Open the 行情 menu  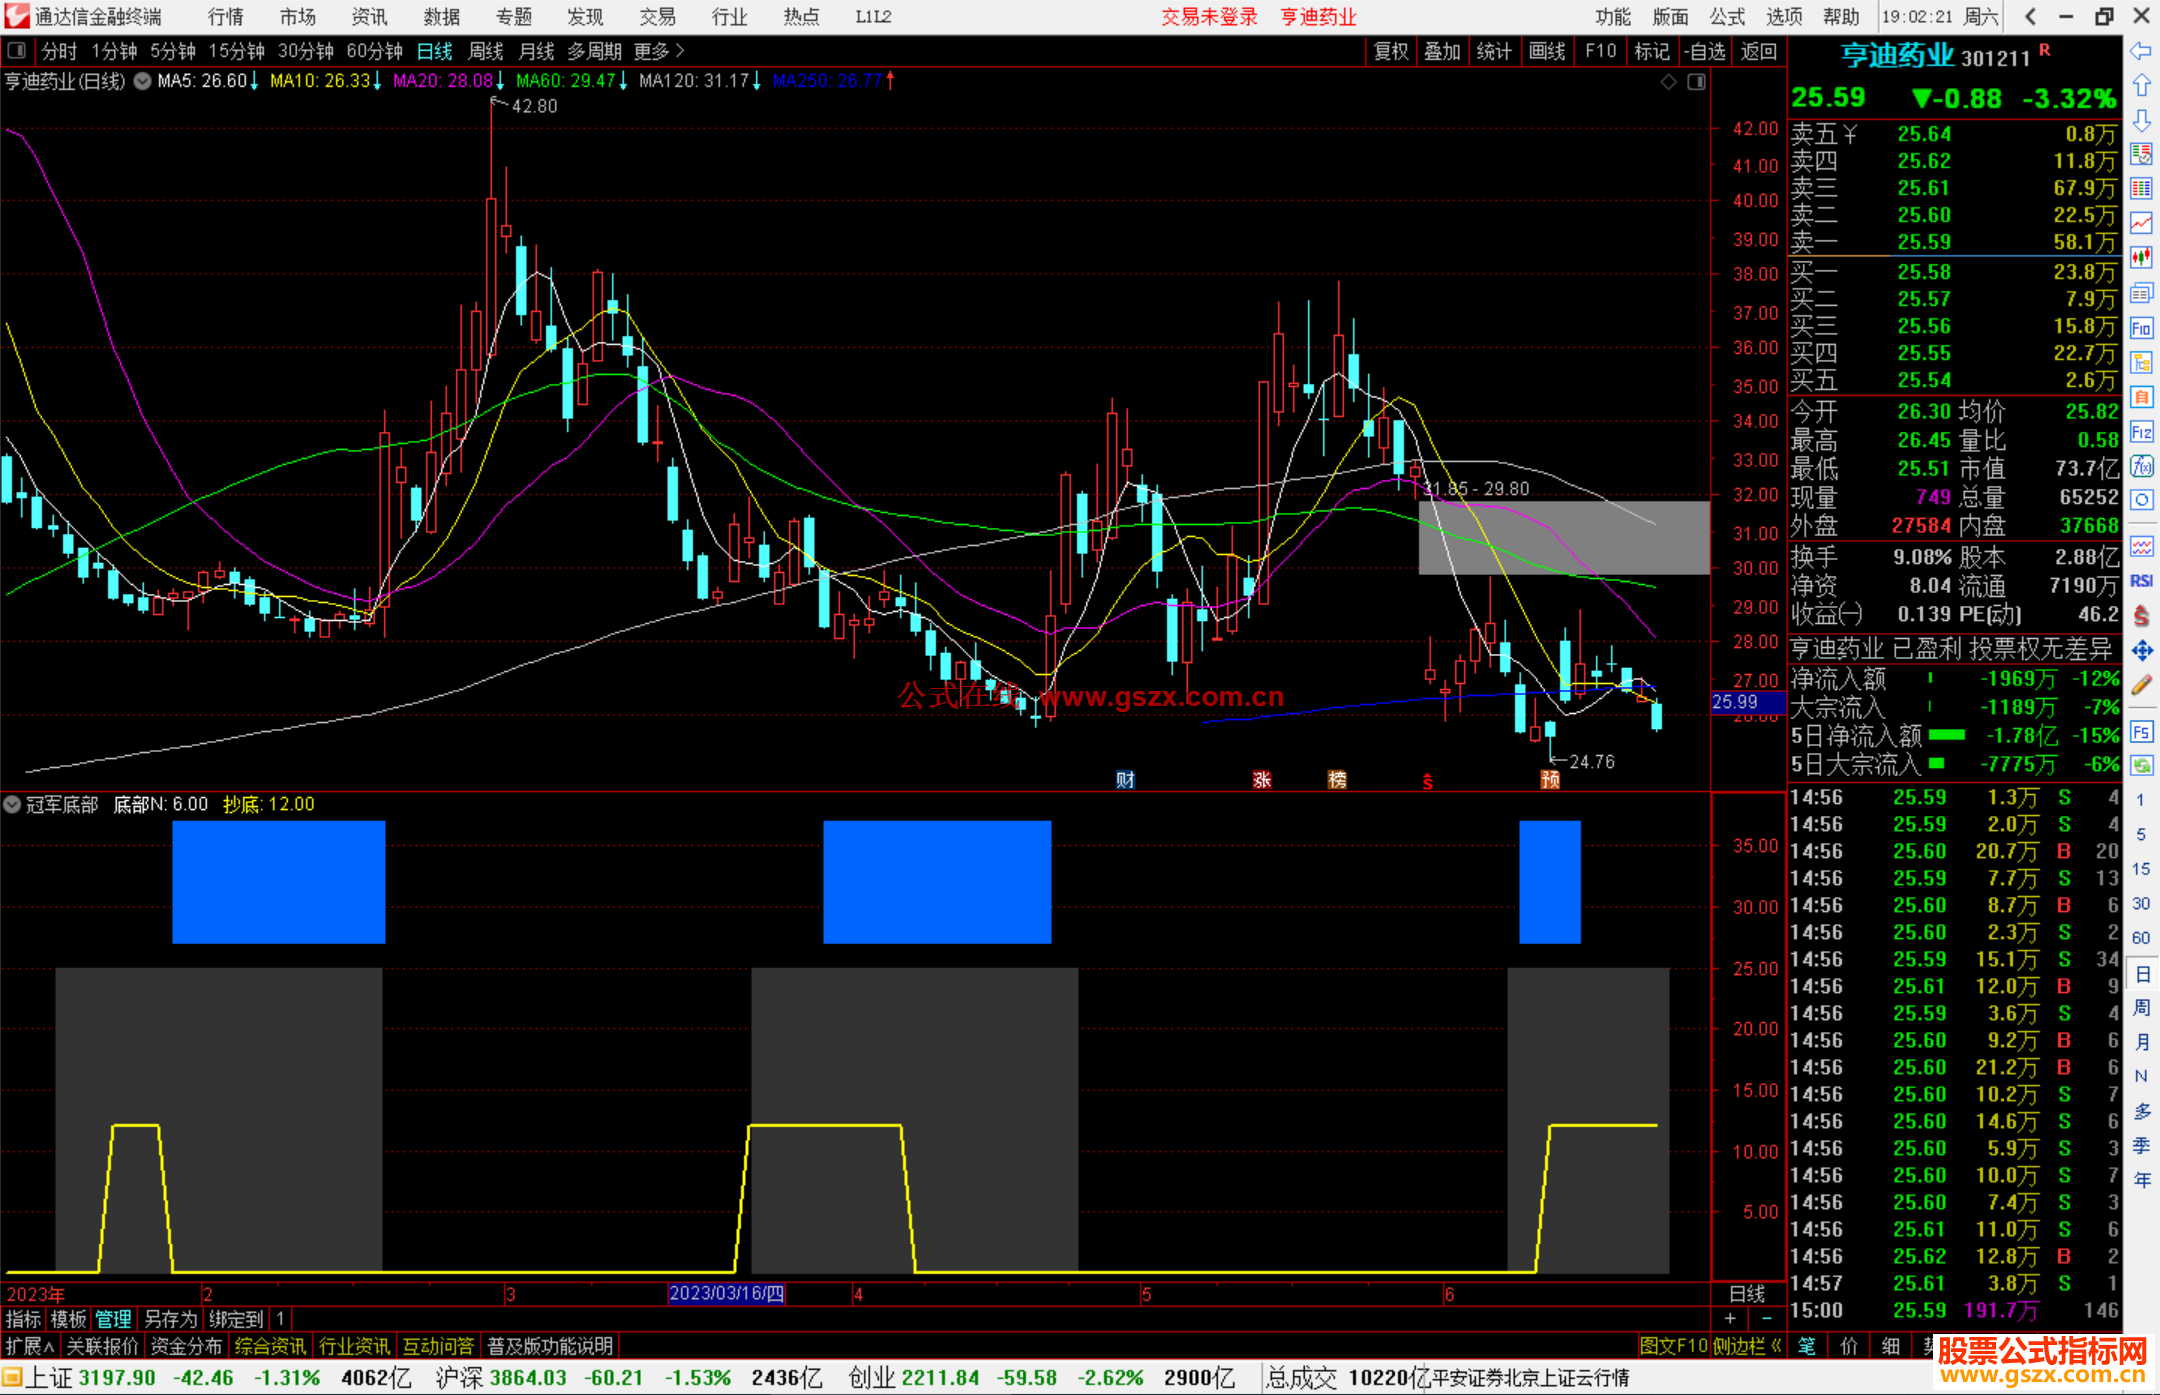225,17
